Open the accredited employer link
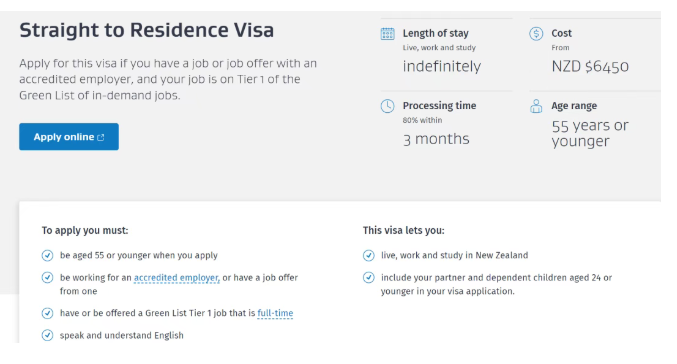This screenshot has width=677, height=364. point(177,278)
